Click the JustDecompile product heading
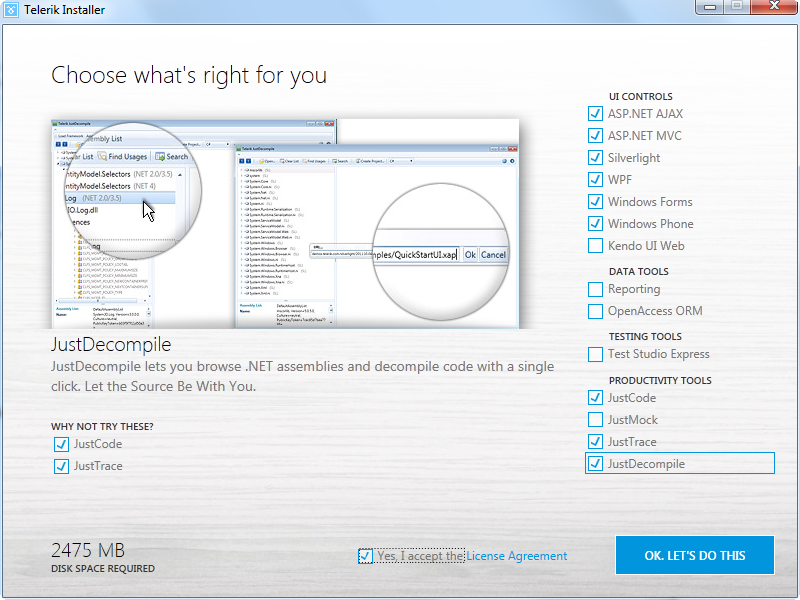800x600 pixels. pos(111,344)
